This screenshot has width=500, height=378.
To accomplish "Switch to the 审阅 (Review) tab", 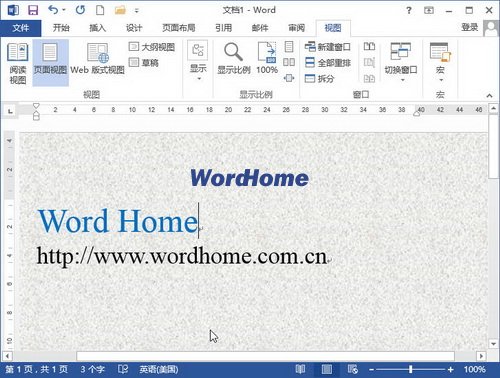I will pyautogui.click(x=297, y=28).
